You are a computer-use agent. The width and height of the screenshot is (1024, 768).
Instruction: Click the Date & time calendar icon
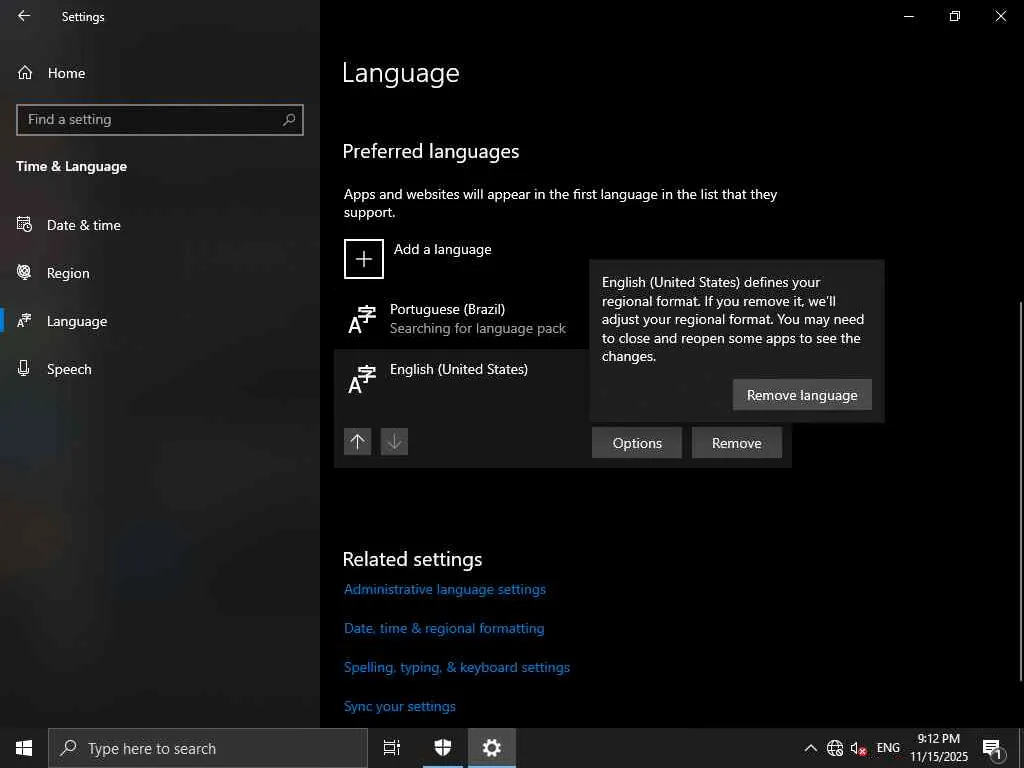(24, 225)
